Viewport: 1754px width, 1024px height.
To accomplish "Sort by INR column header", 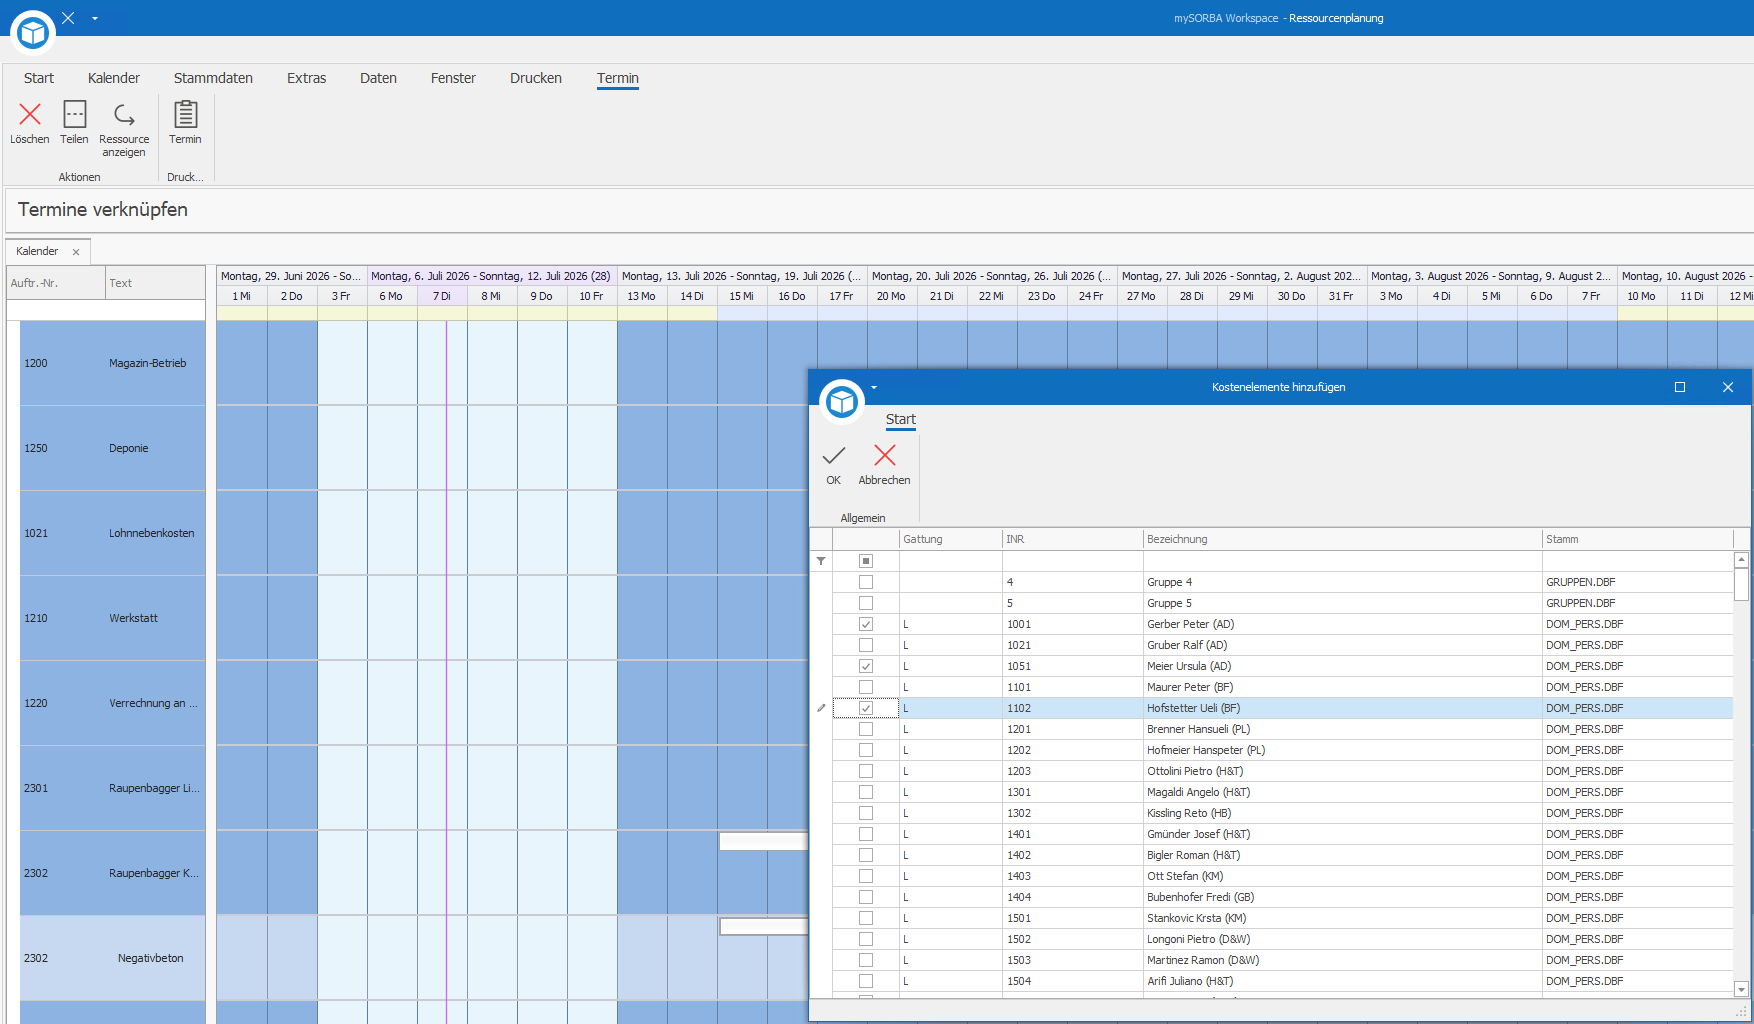I will coord(1072,539).
